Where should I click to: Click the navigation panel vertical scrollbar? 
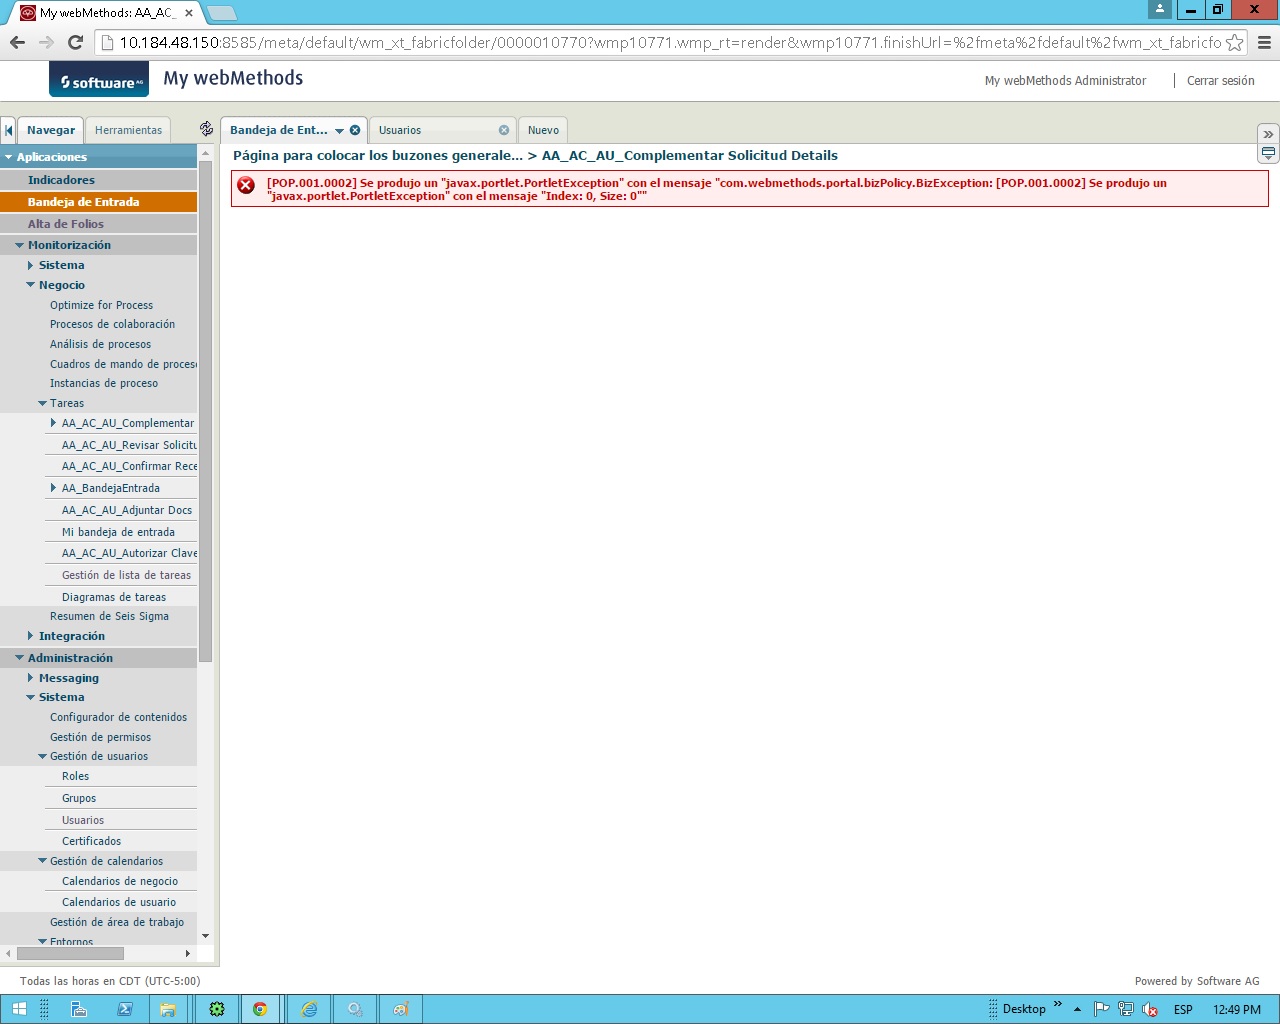pyautogui.click(x=206, y=411)
